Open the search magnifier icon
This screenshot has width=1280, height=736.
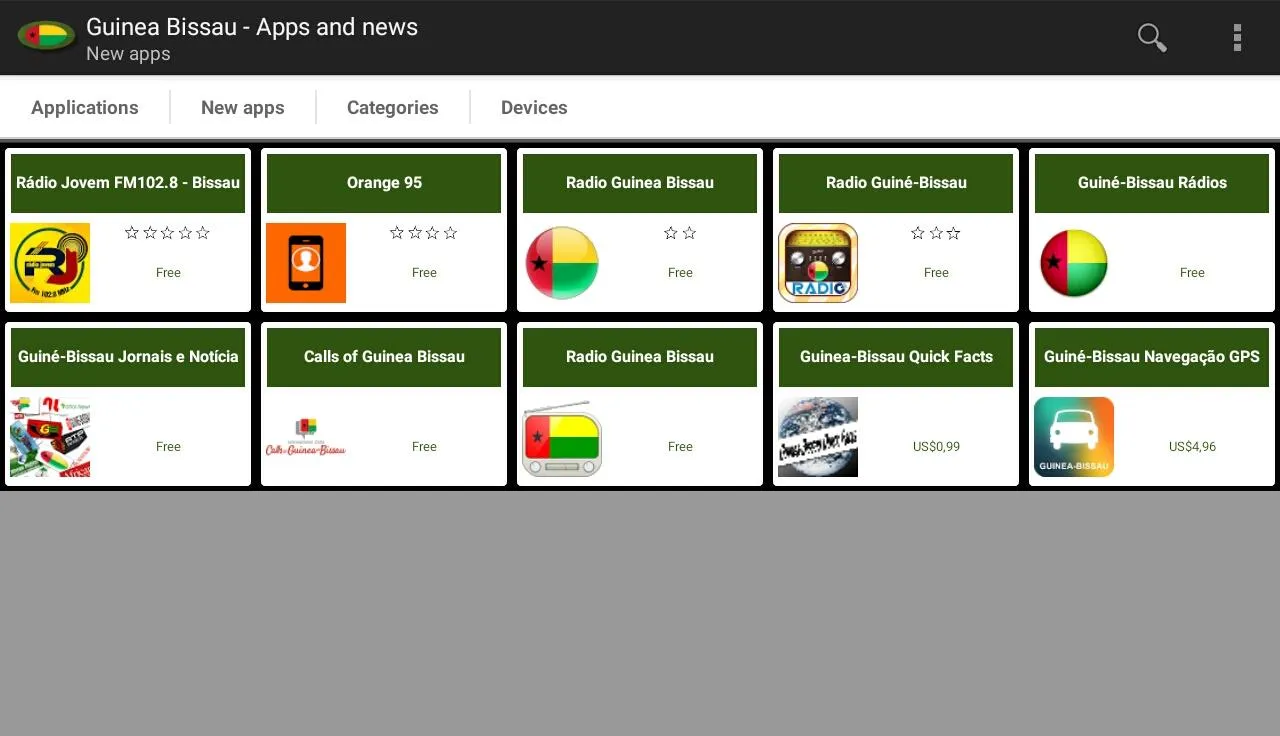1152,38
